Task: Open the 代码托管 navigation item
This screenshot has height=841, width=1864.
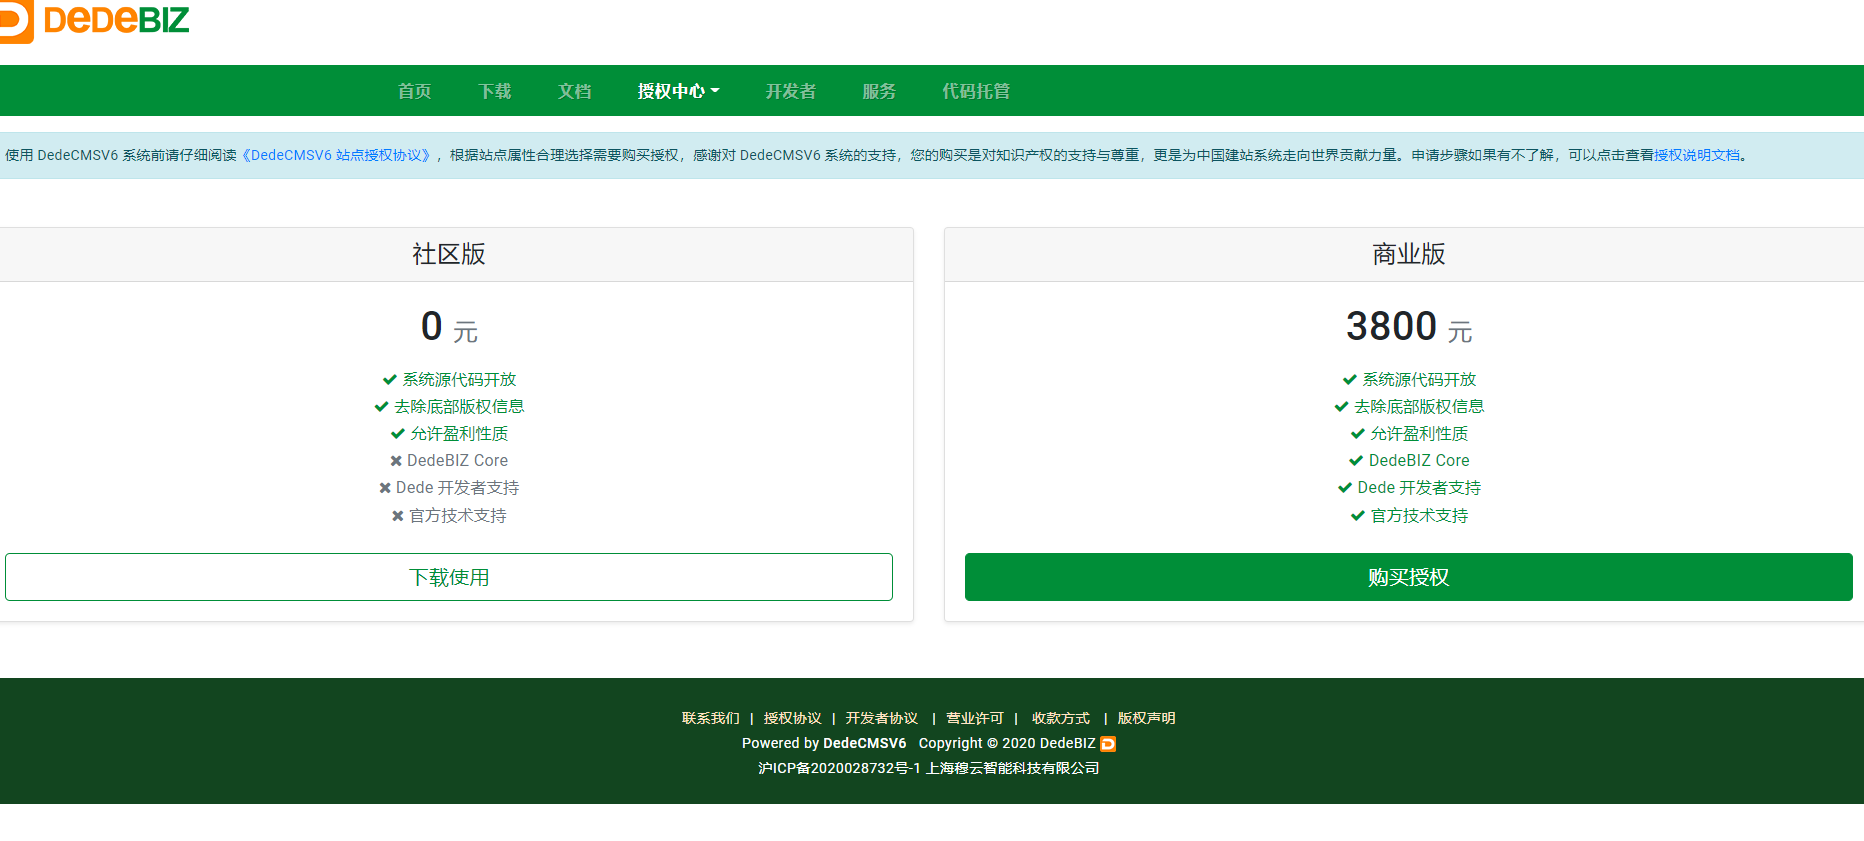Action: click(x=976, y=91)
